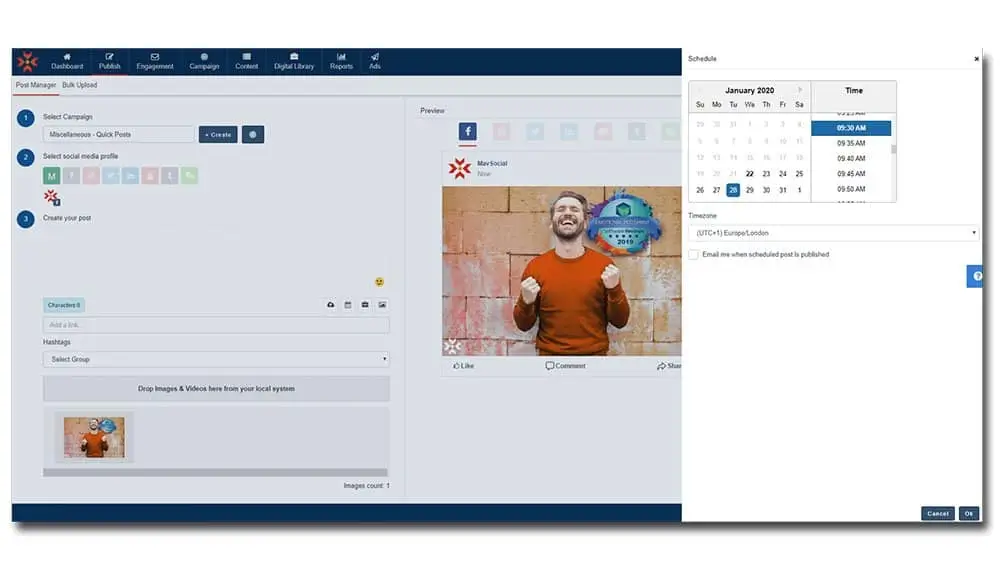Image resolution: width=1000 pixels, height=563 pixels.
Task: Select the 09:50 AM time slot
Action: (x=851, y=189)
